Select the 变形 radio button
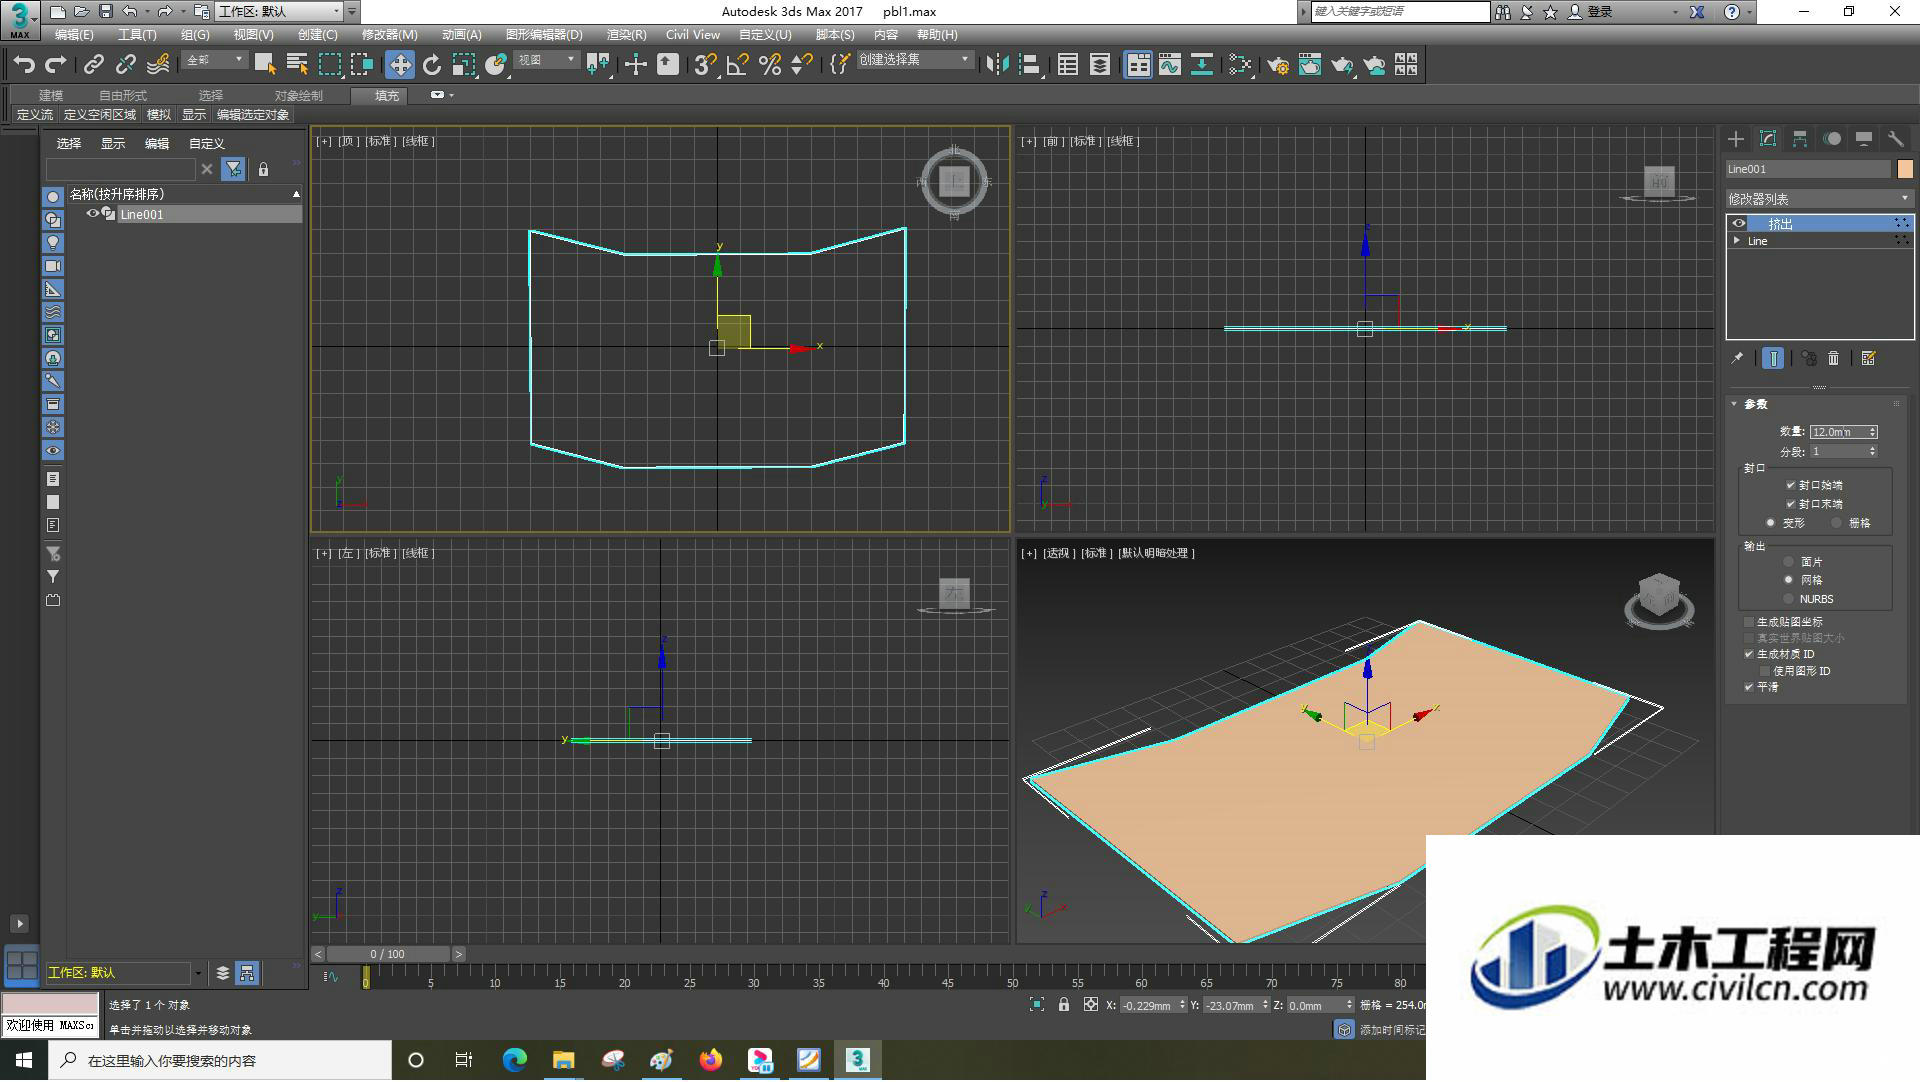Screen dimensions: 1920x1082 [x=1771, y=523]
